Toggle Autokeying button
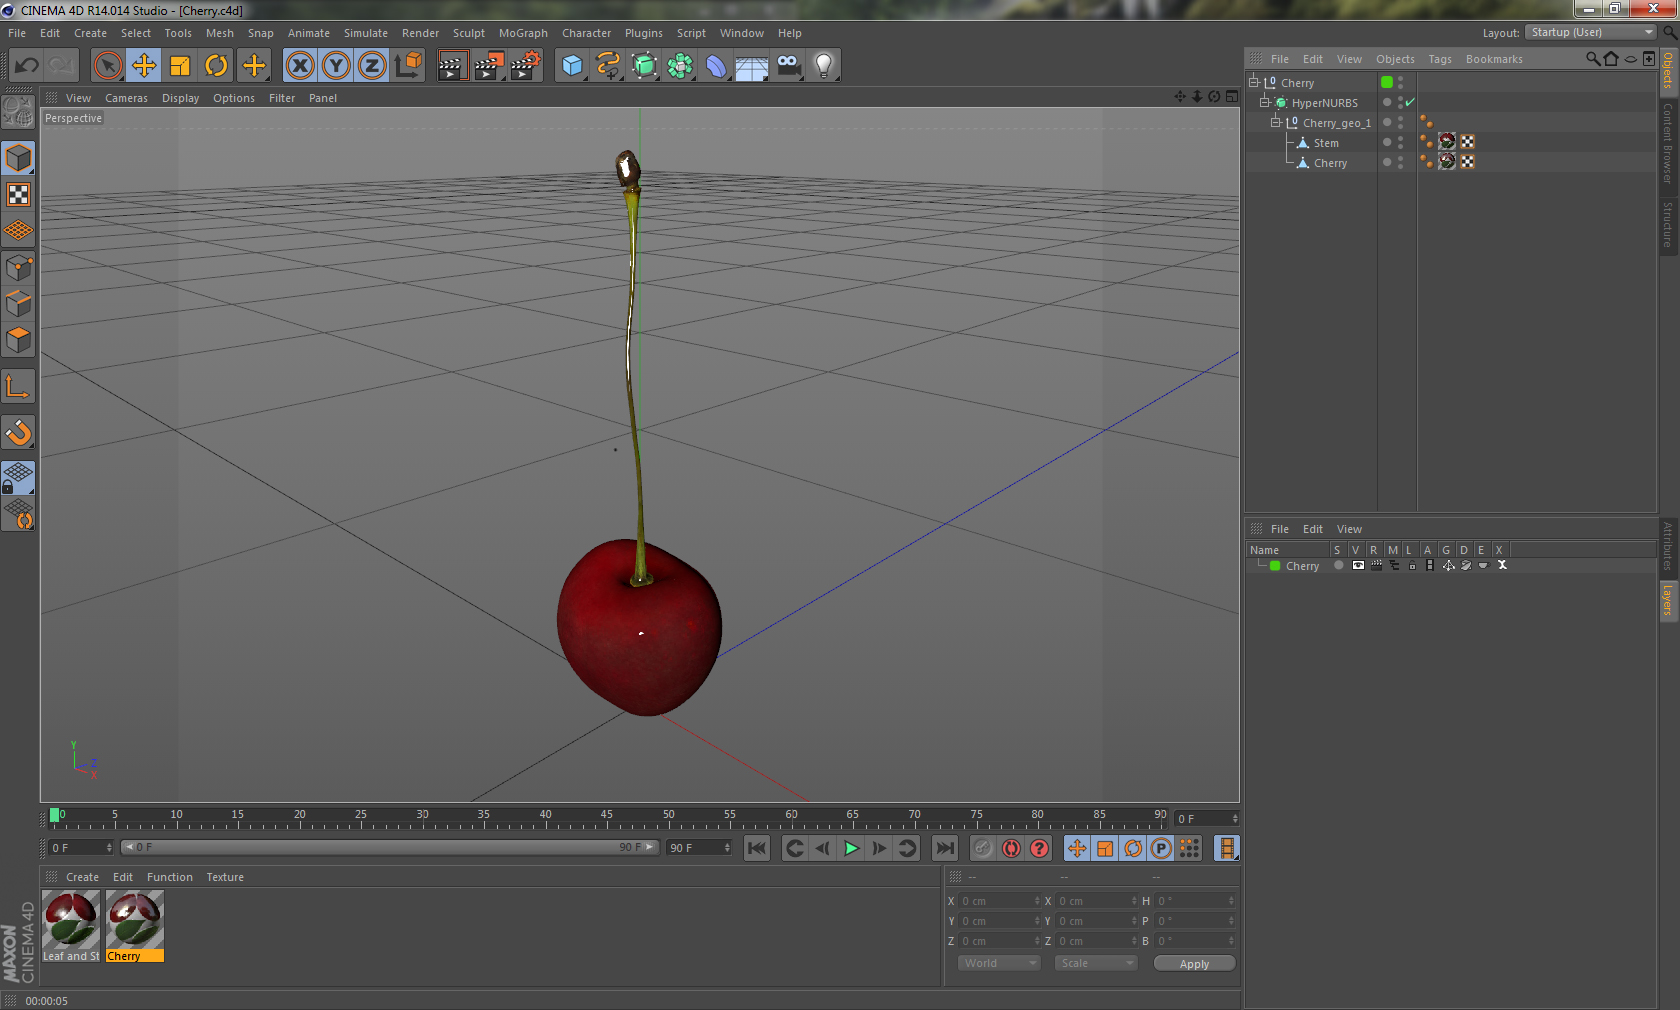 coord(1011,848)
